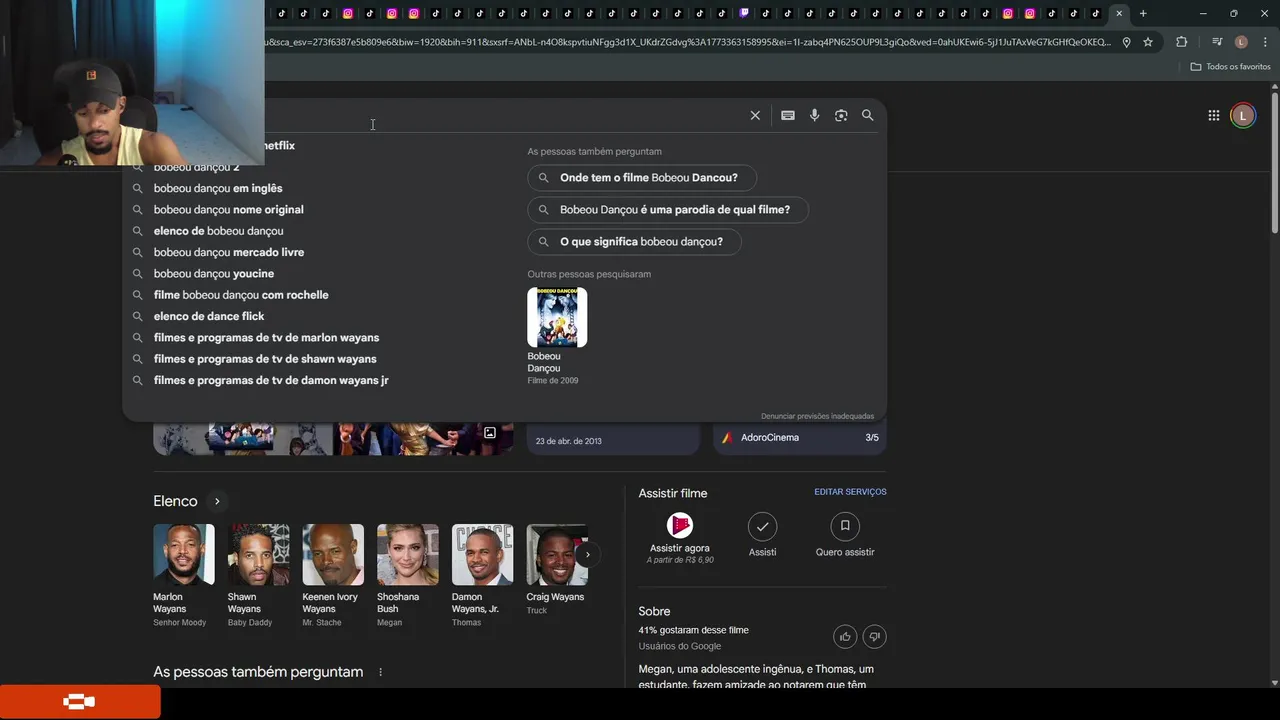Viewport: 1280px width, 720px height.
Task: Click EDITAR SERVIÇOS link
Action: [850, 492]
